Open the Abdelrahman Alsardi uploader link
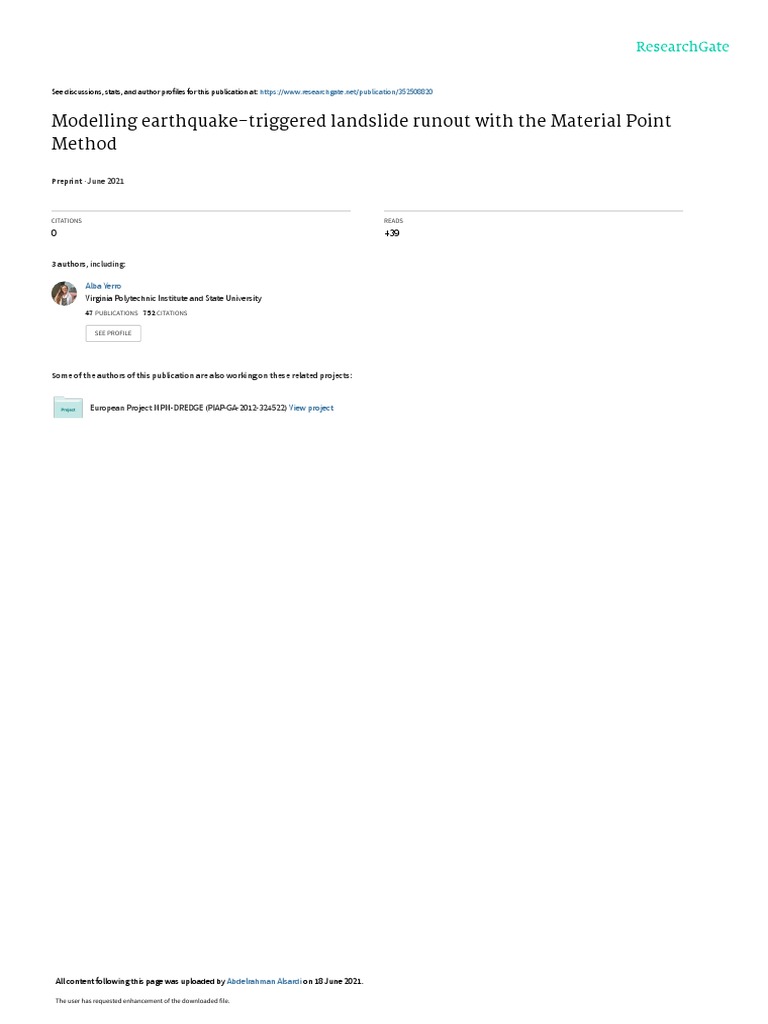The width and height of the screenshot is (768, 1024). pyautogui.click(x=264, y=981)
